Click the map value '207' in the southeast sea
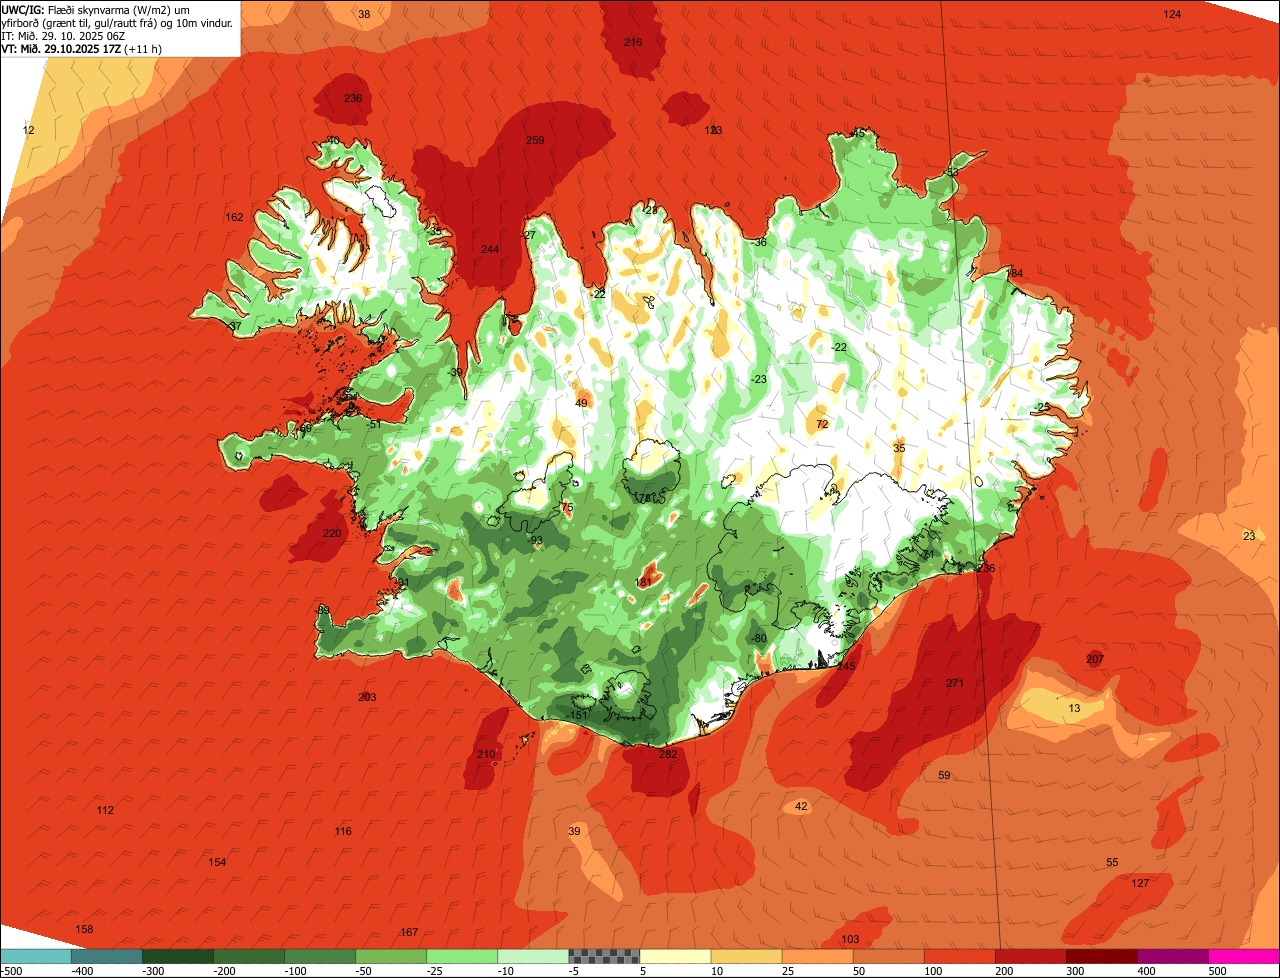Image resolution: width=1280 pixels, height=978 pixels. tap(1095, 659)
